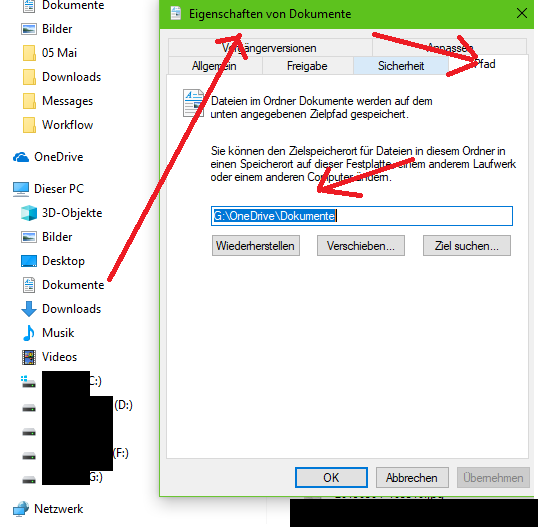The height and width of the screenshot is (529, 538).
Task: Click the Desktop icon under Dieser PC
Action: (29, 261)
